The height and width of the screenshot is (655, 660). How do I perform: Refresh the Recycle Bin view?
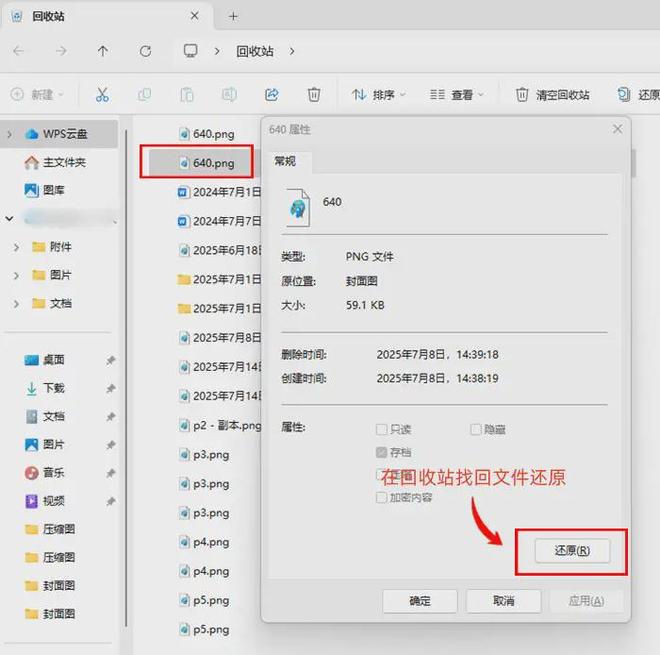coord(145,51)
